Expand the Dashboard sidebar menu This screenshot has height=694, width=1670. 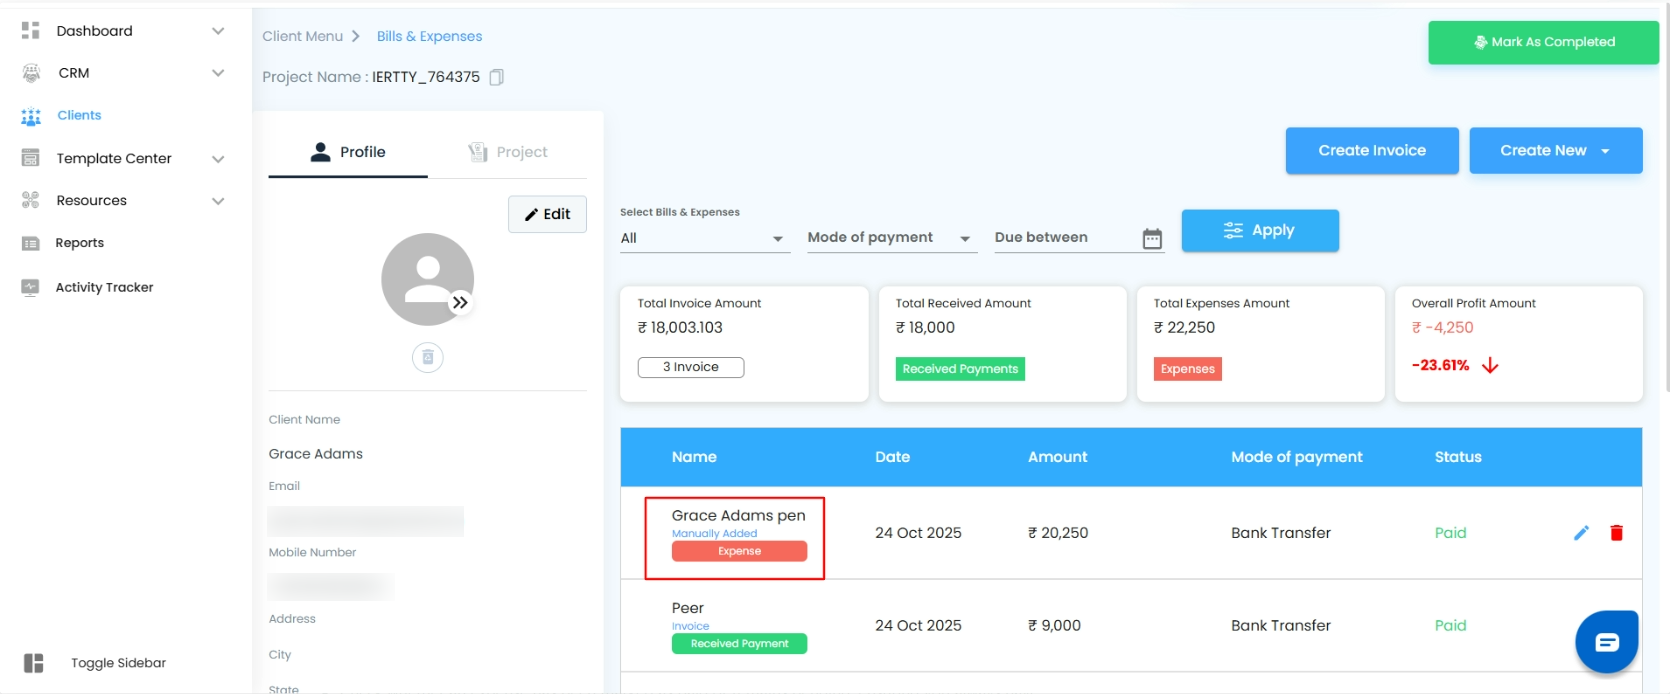[218, 31]
